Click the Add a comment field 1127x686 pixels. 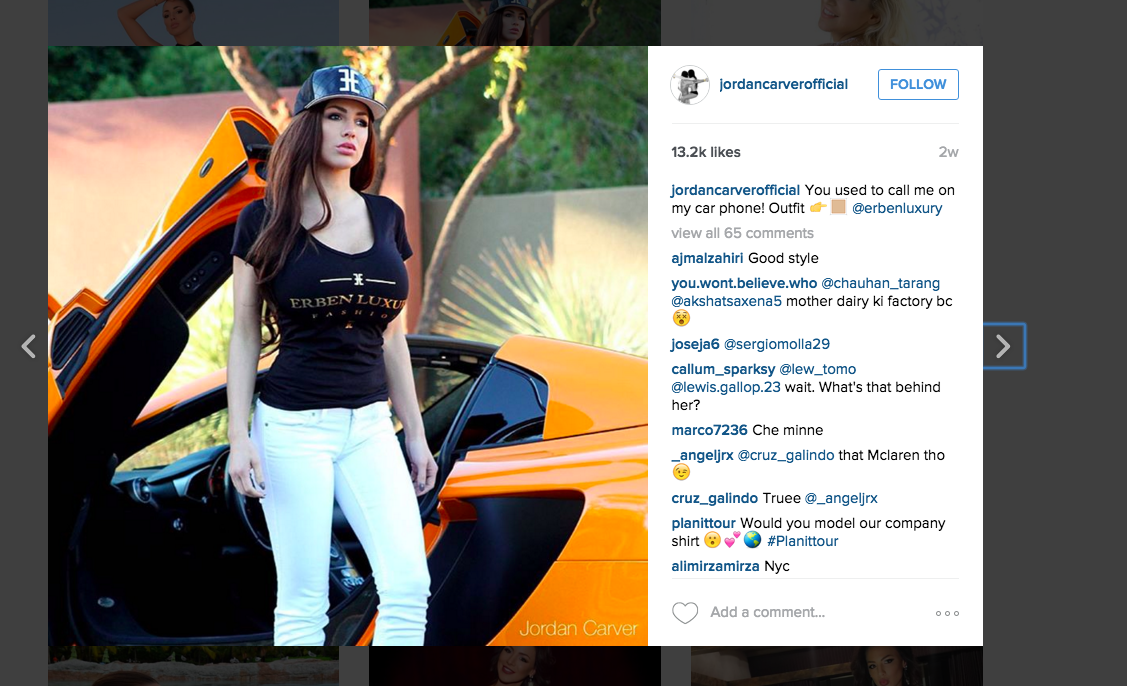click(812, 612)
